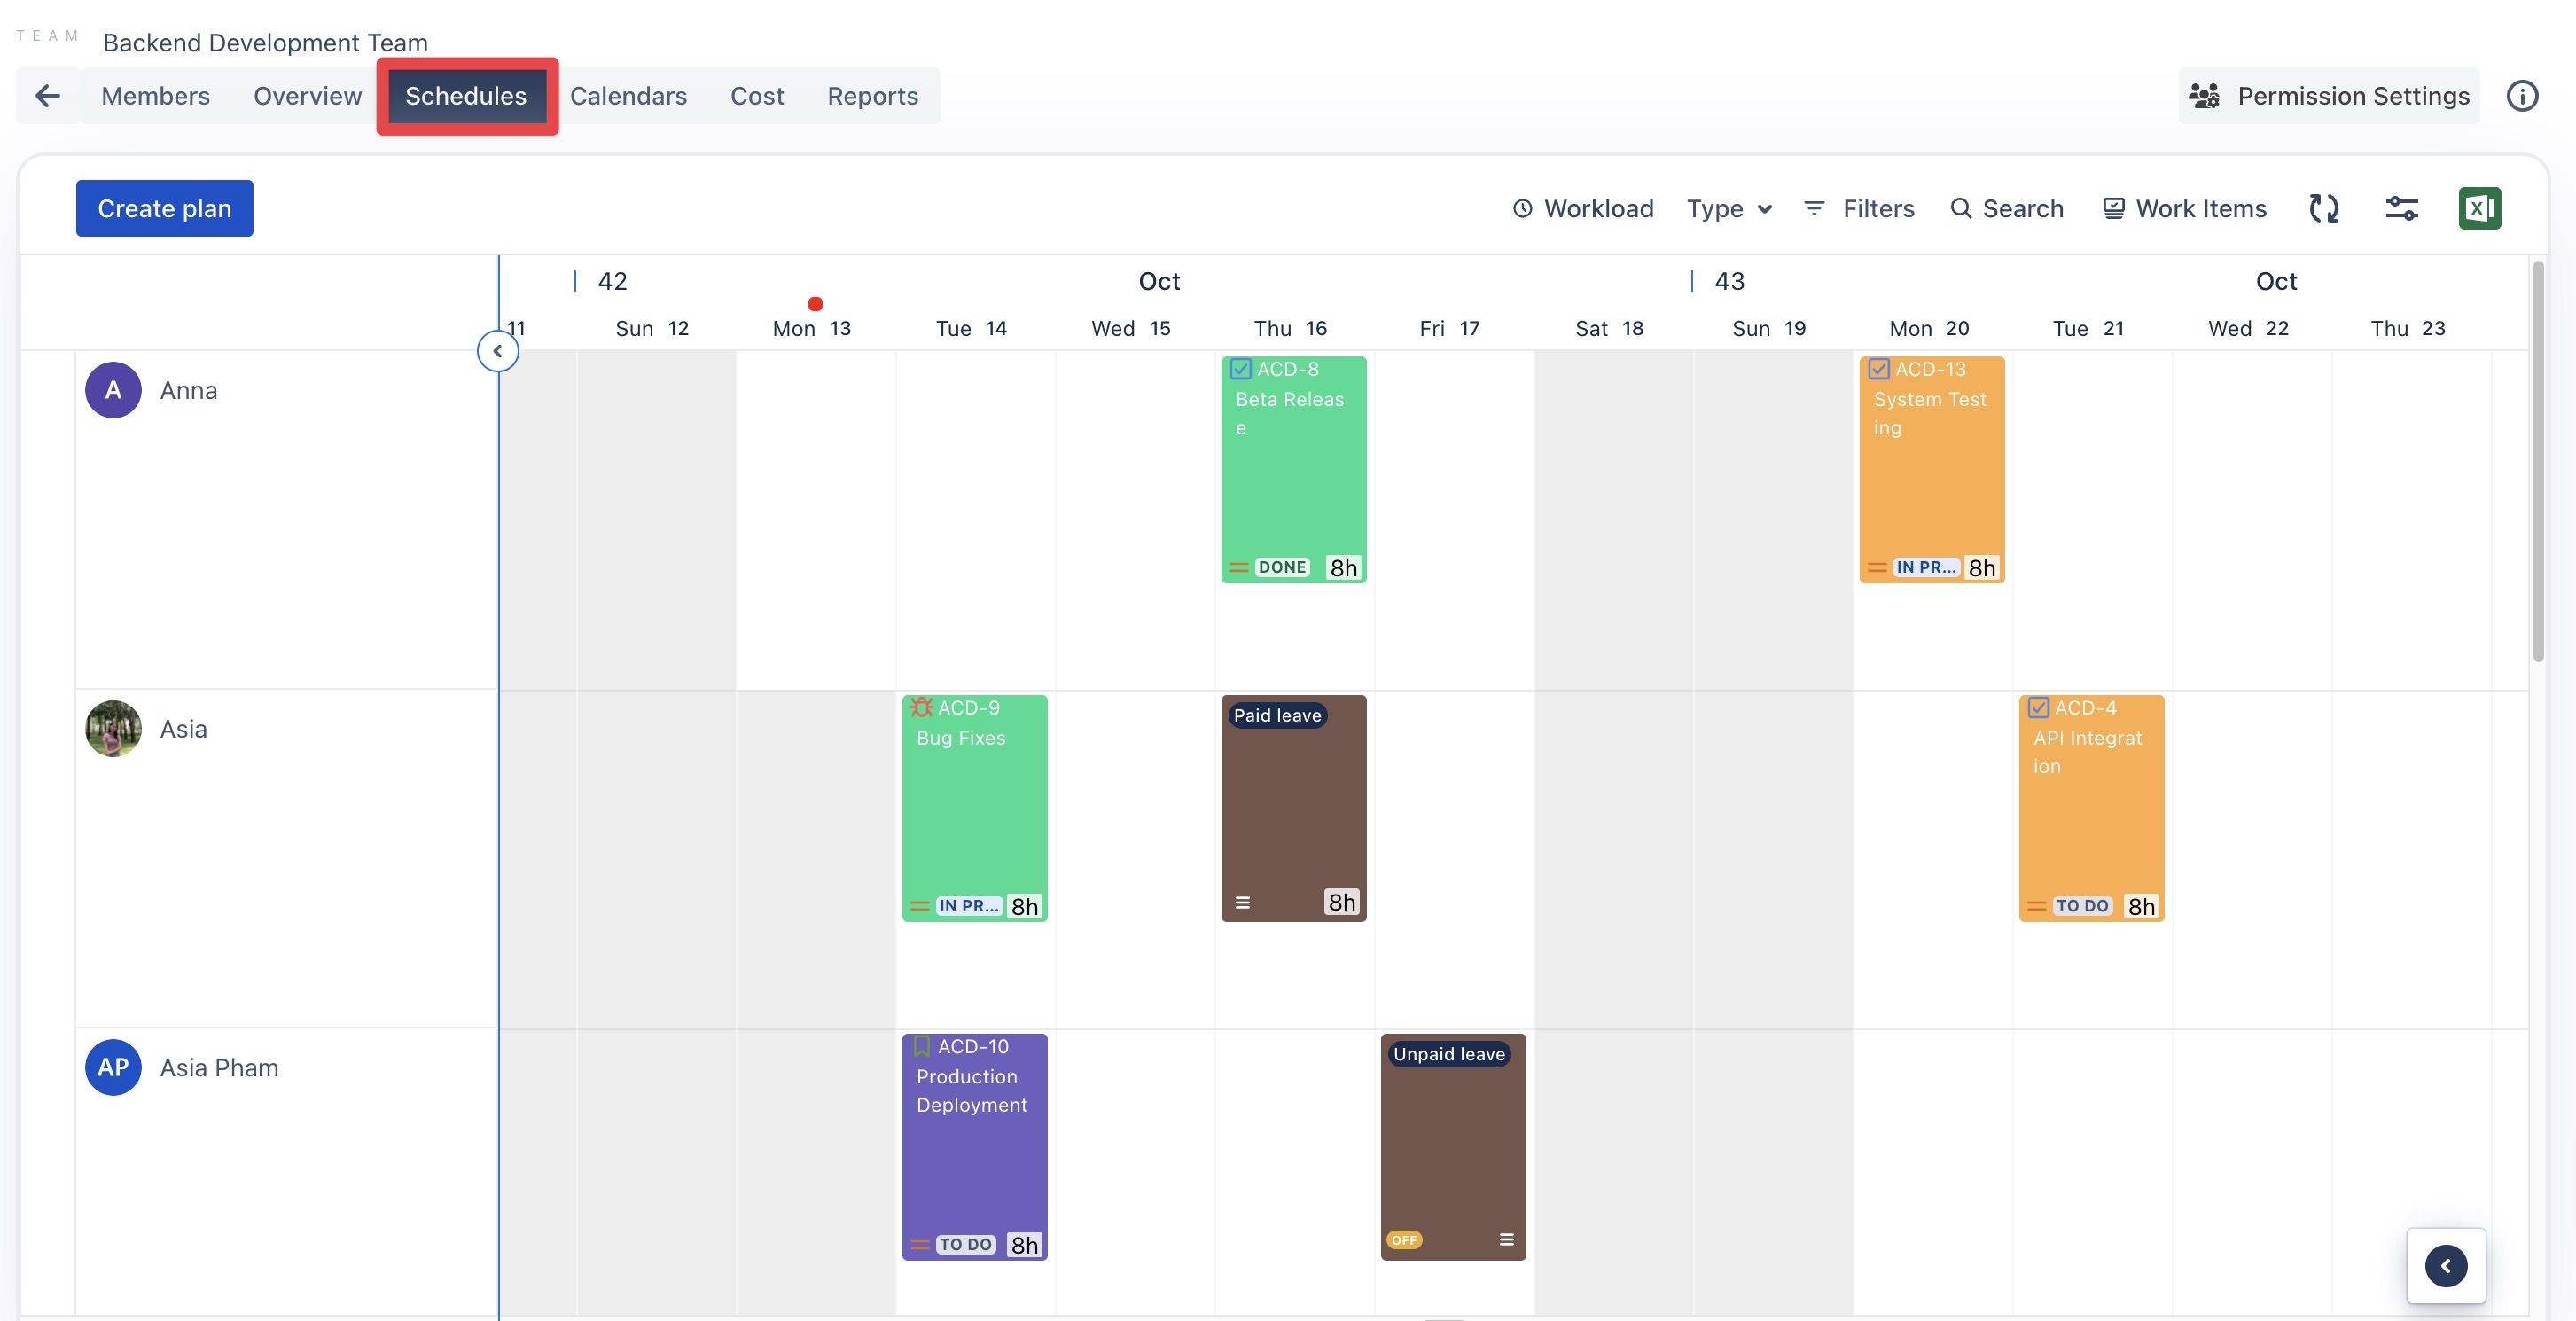Image resolution: width=2576 pixels, height=1321 pixels.
Task: Click the ACD-13 System Testing checkbox icon
Action: pyautogui.click(x=1878, y=369)
